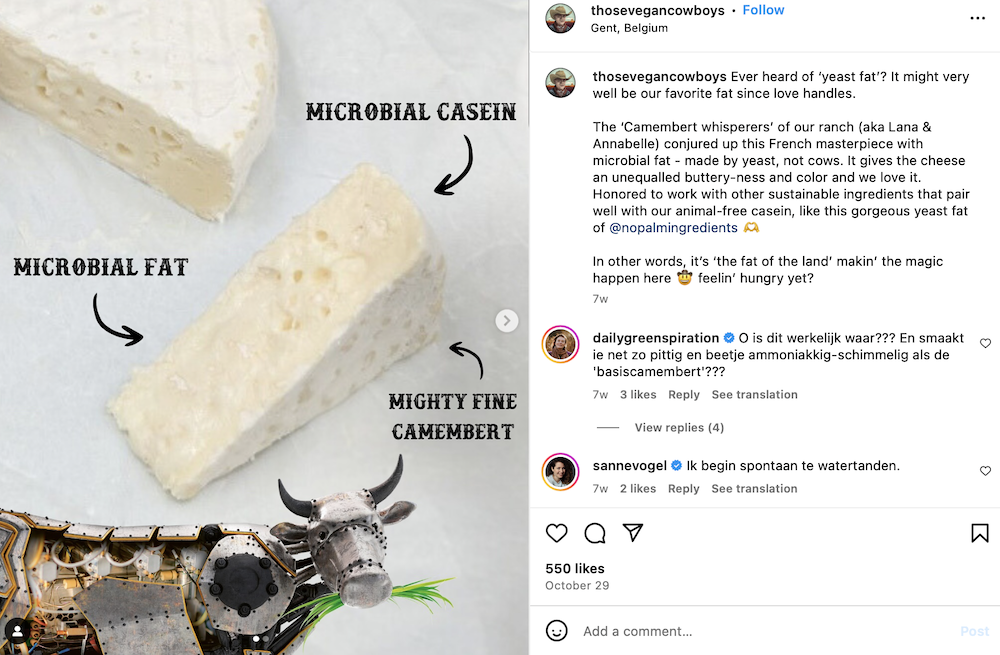Advance to the next photo with the chevron arrow
1000x655 pixels.
coord(507,320)
